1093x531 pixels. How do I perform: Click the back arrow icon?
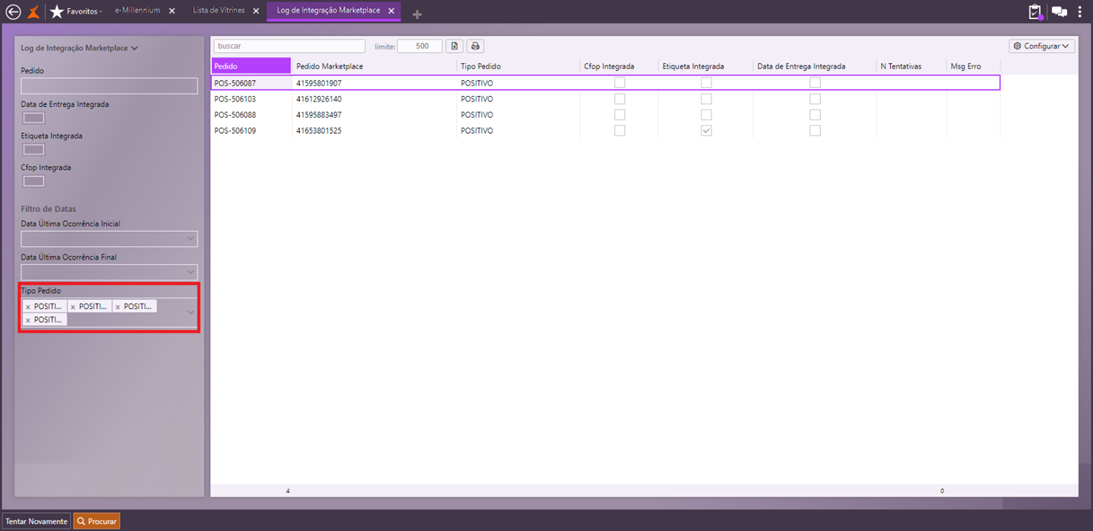coord(13,12)
